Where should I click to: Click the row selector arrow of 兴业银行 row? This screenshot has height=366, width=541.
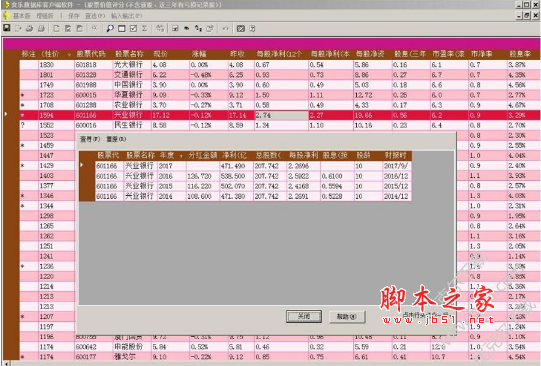(6, 114)
